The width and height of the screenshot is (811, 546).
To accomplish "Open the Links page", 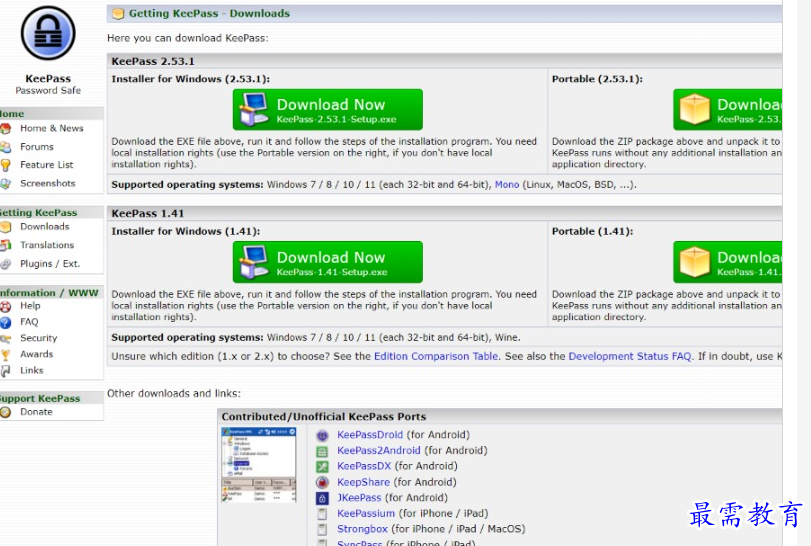I will 32,370.
